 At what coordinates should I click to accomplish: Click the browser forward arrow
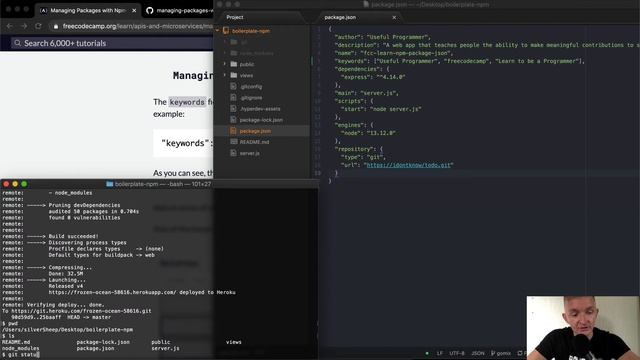pyautogui.click(x=24, y=26)
